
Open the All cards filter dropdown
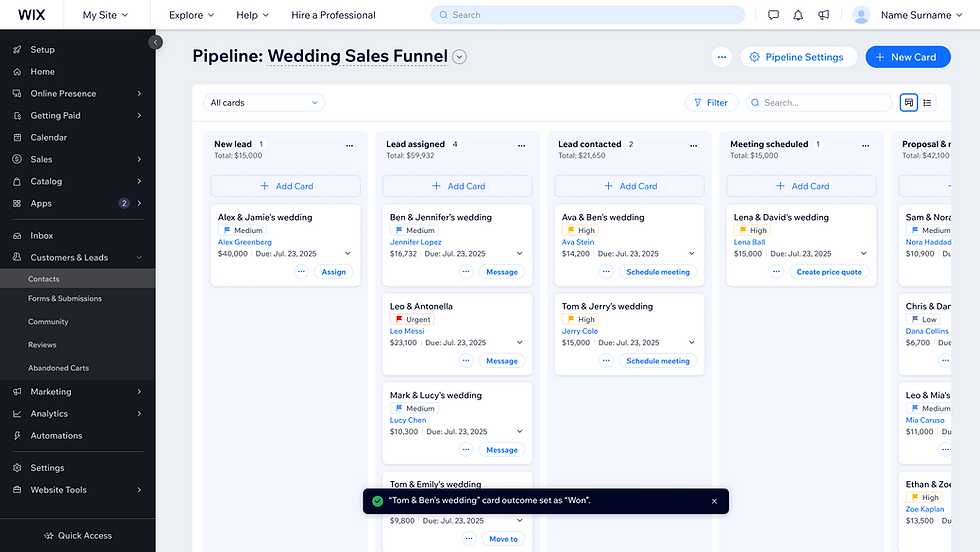tap(264, 103)
